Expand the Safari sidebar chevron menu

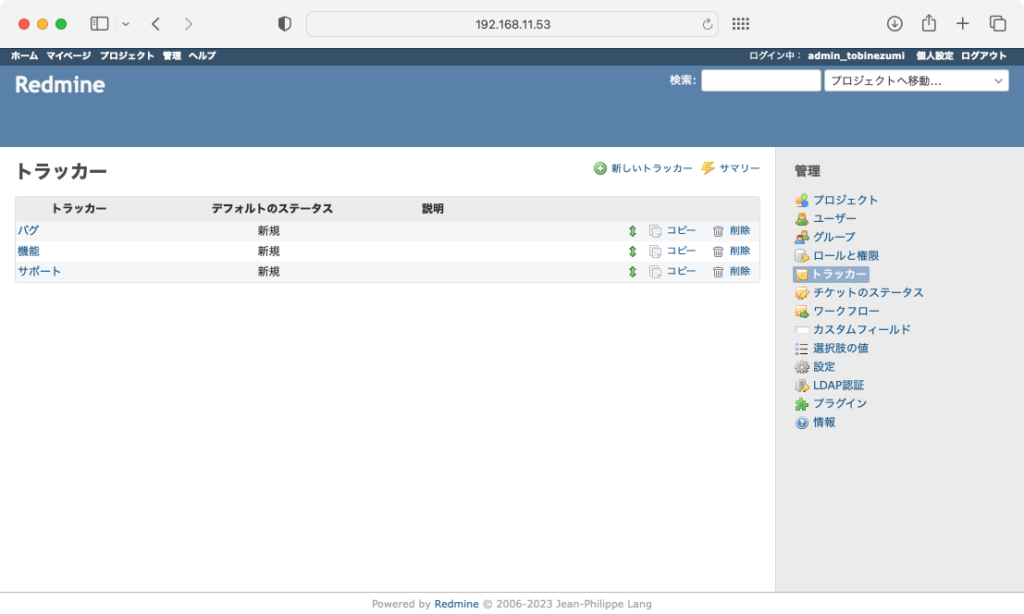coord(125,24)
